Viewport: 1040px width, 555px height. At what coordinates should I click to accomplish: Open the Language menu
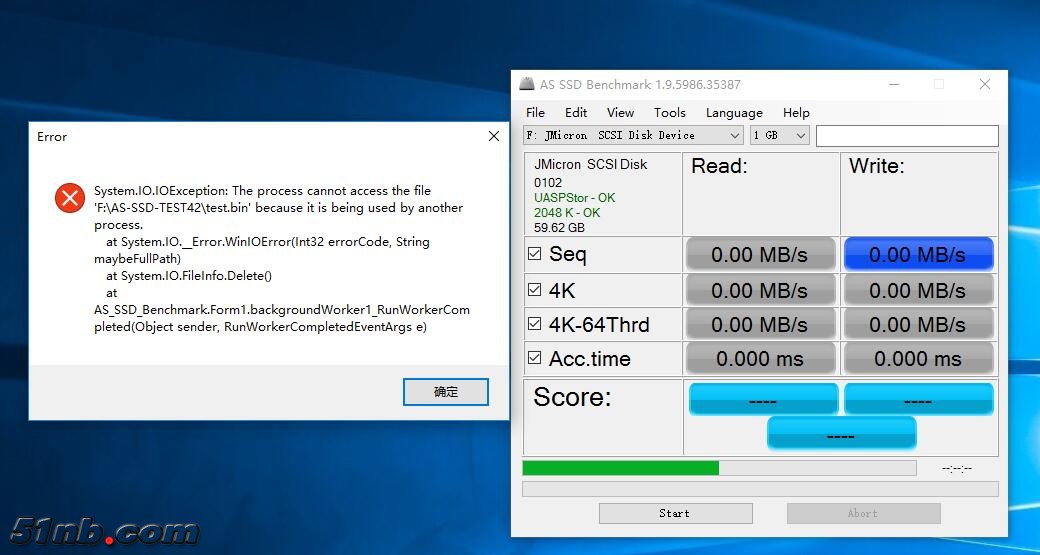pos(734,113)
